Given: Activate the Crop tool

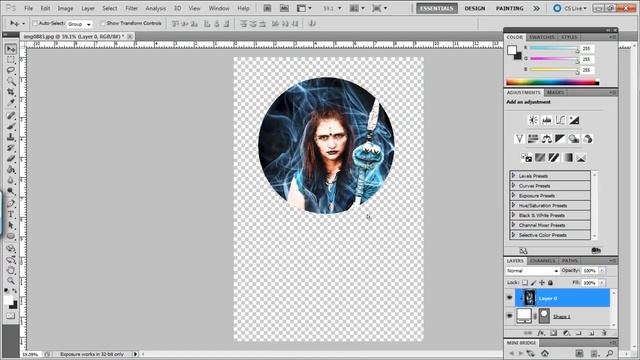Looking at the screenshot, I should tap(11, 92).
